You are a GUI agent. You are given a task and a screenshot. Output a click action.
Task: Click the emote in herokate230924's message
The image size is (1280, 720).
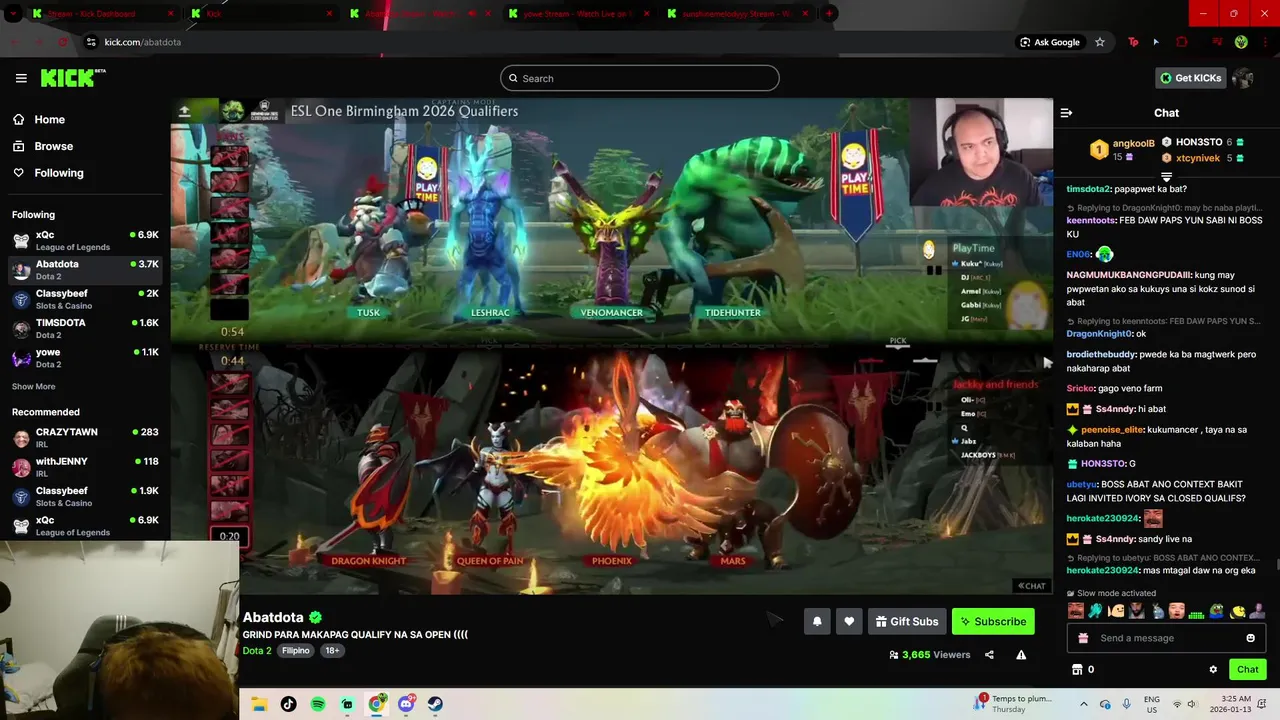(x=1153, y=518)
